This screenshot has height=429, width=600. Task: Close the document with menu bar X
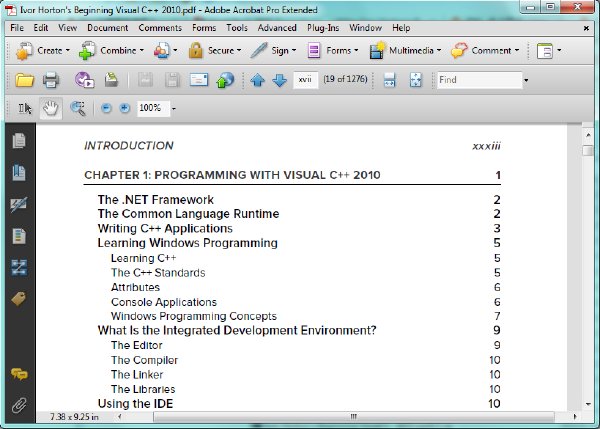586,28
